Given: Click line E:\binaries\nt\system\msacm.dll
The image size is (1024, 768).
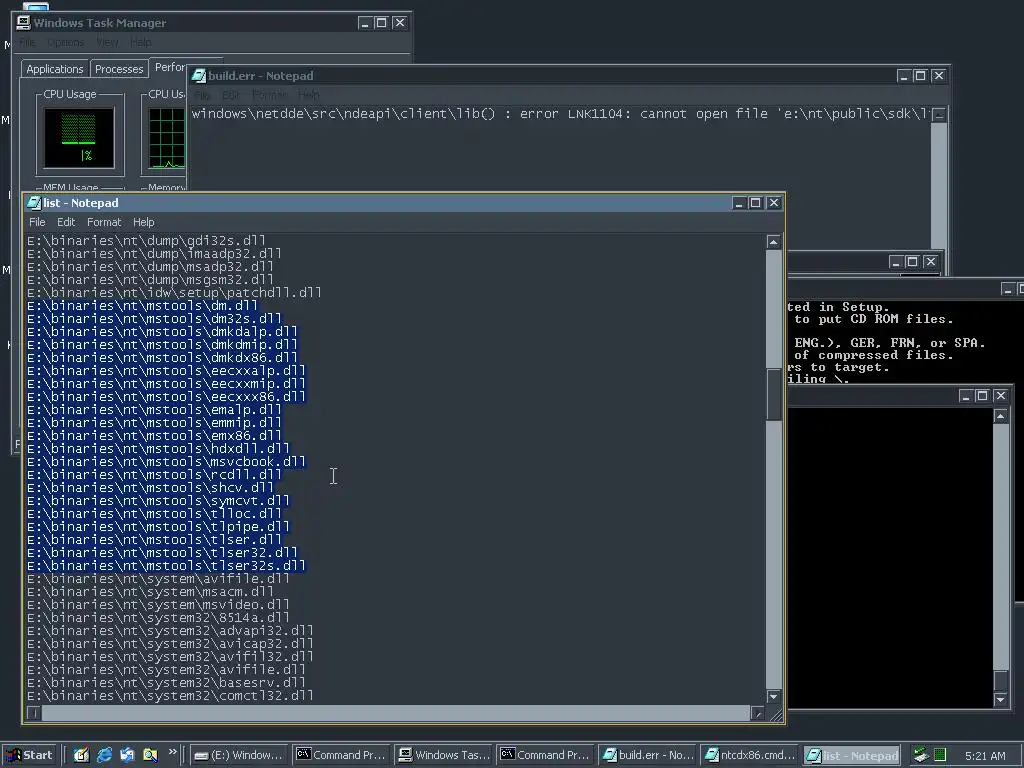Looking at the screenshot, I should click(x=150, y=592).
